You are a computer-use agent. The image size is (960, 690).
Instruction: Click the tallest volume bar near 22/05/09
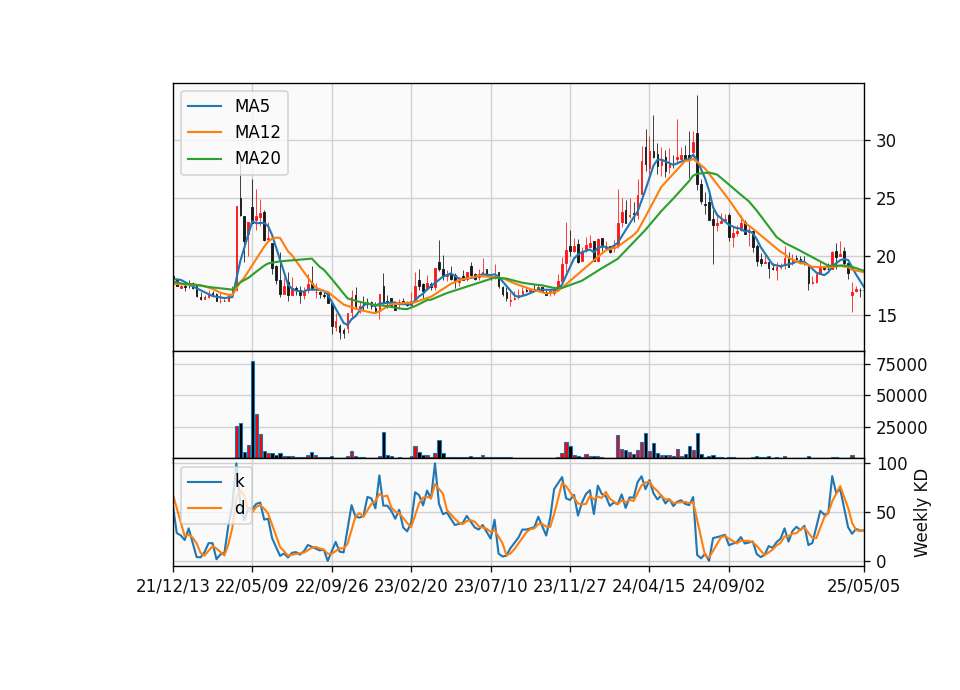click(x=253, y=410)
